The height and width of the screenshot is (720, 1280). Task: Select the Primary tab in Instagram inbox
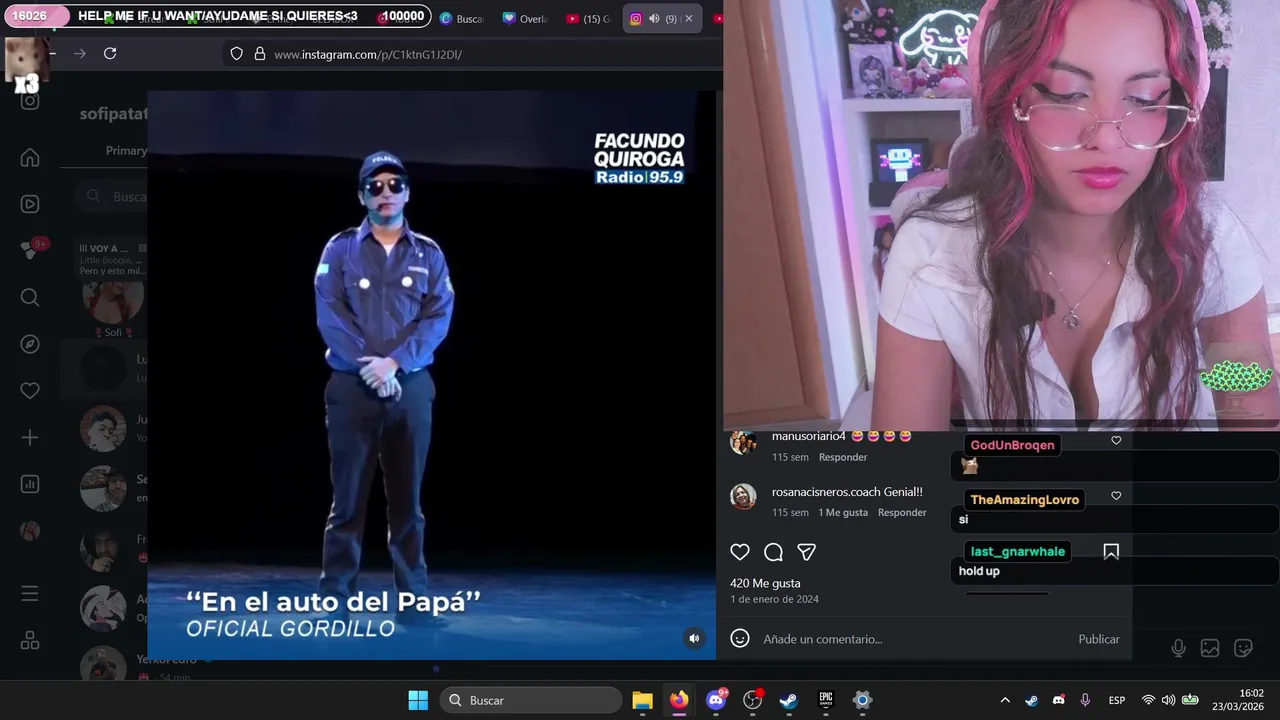(x=126, y=151)
